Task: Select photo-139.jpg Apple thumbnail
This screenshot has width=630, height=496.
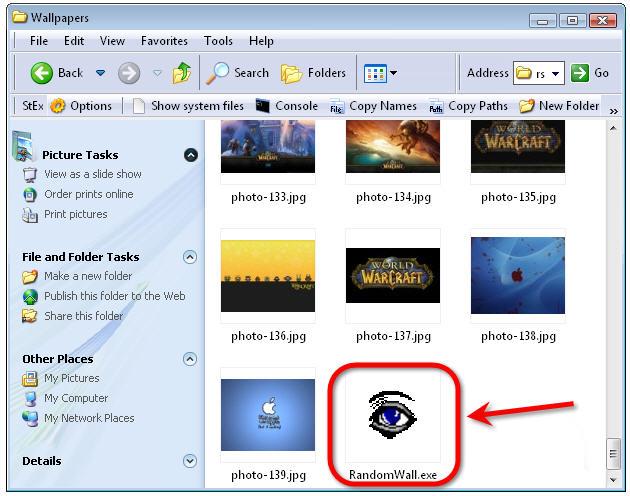Action: tap(268, 415)
